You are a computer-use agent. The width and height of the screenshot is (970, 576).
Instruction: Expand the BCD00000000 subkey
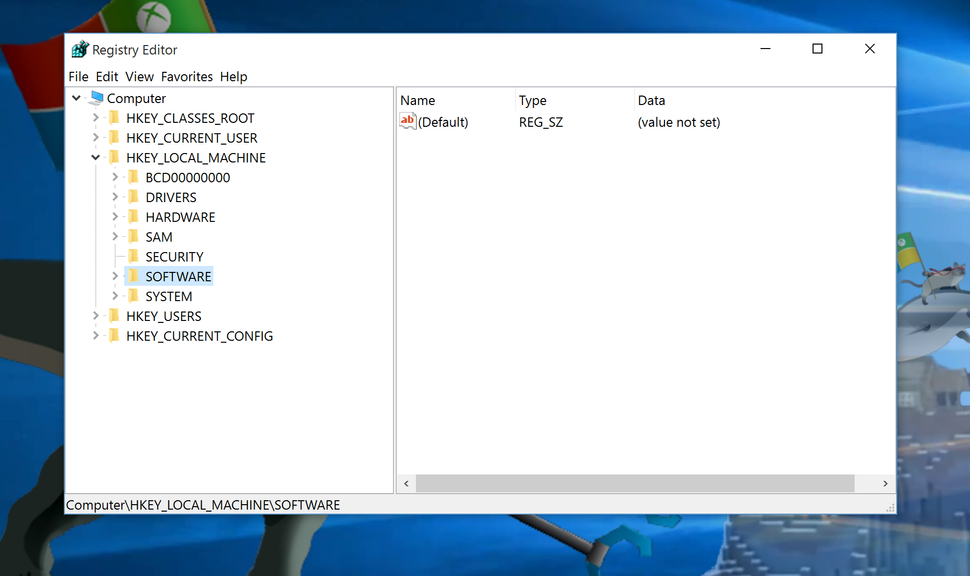click(x=115, y=177)
